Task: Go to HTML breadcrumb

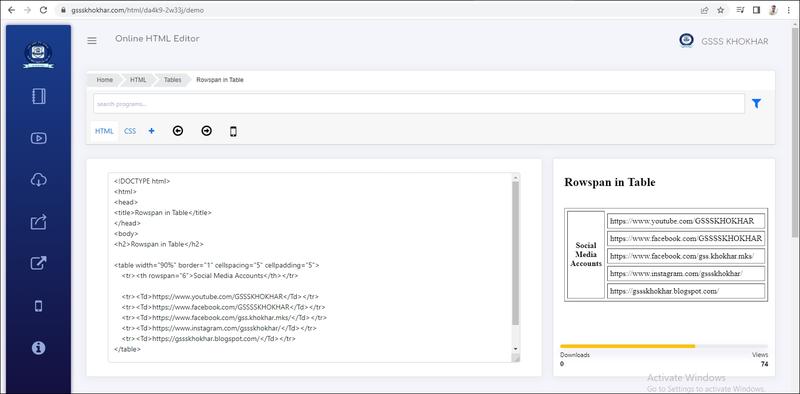Action: coord(138,80)
